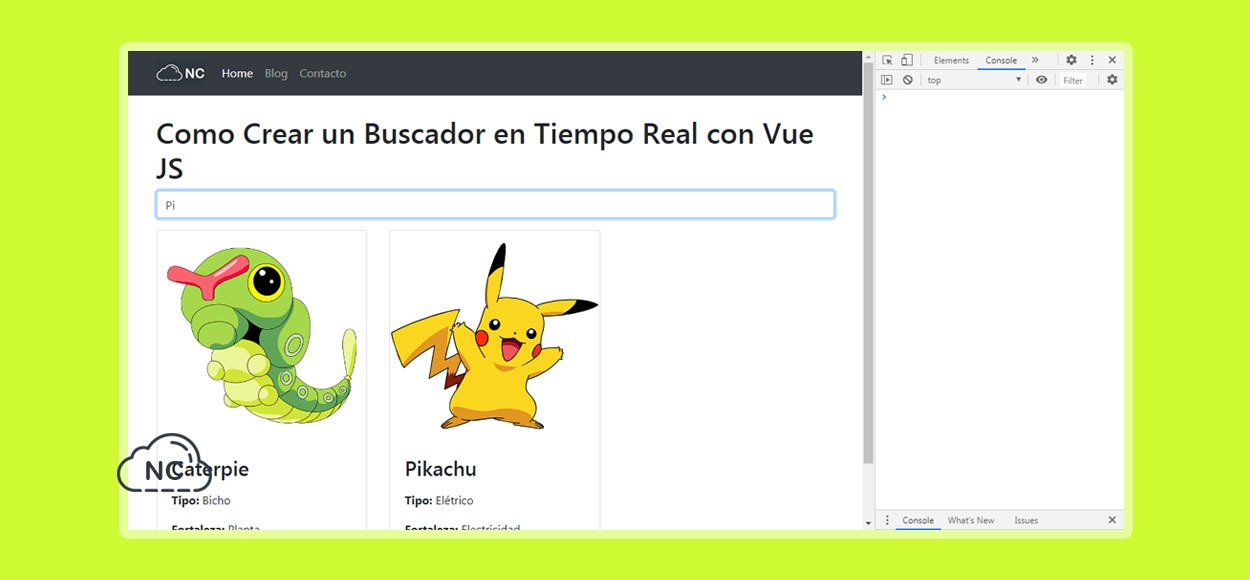The image size is (1250, 580).
Task: Click the search box containing 'Pi'
Action: pos(495,205)
